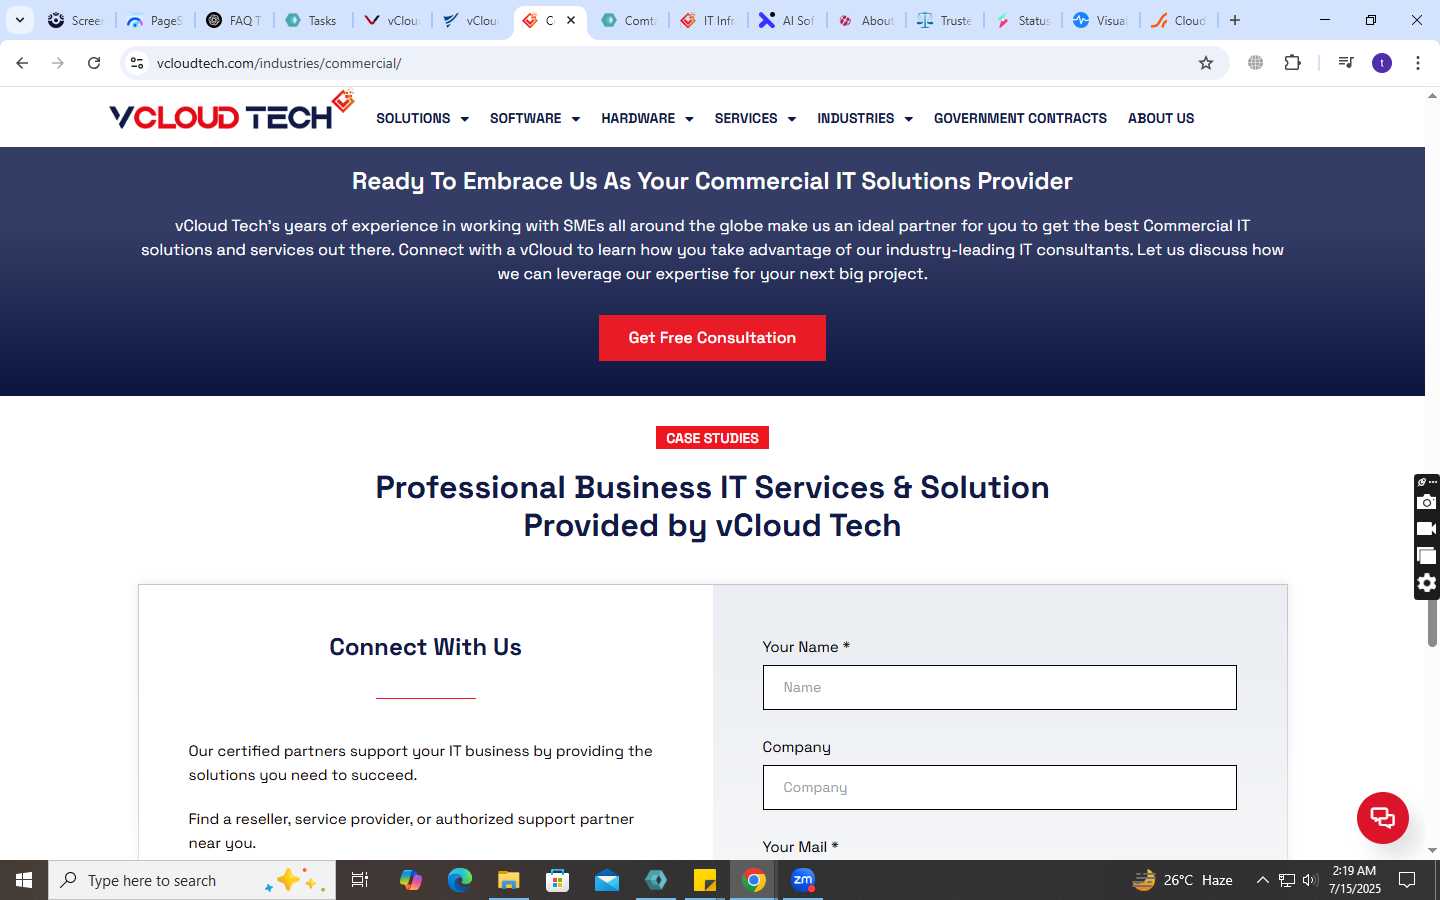Click the scrollbar down arrow

(1432, 850)
